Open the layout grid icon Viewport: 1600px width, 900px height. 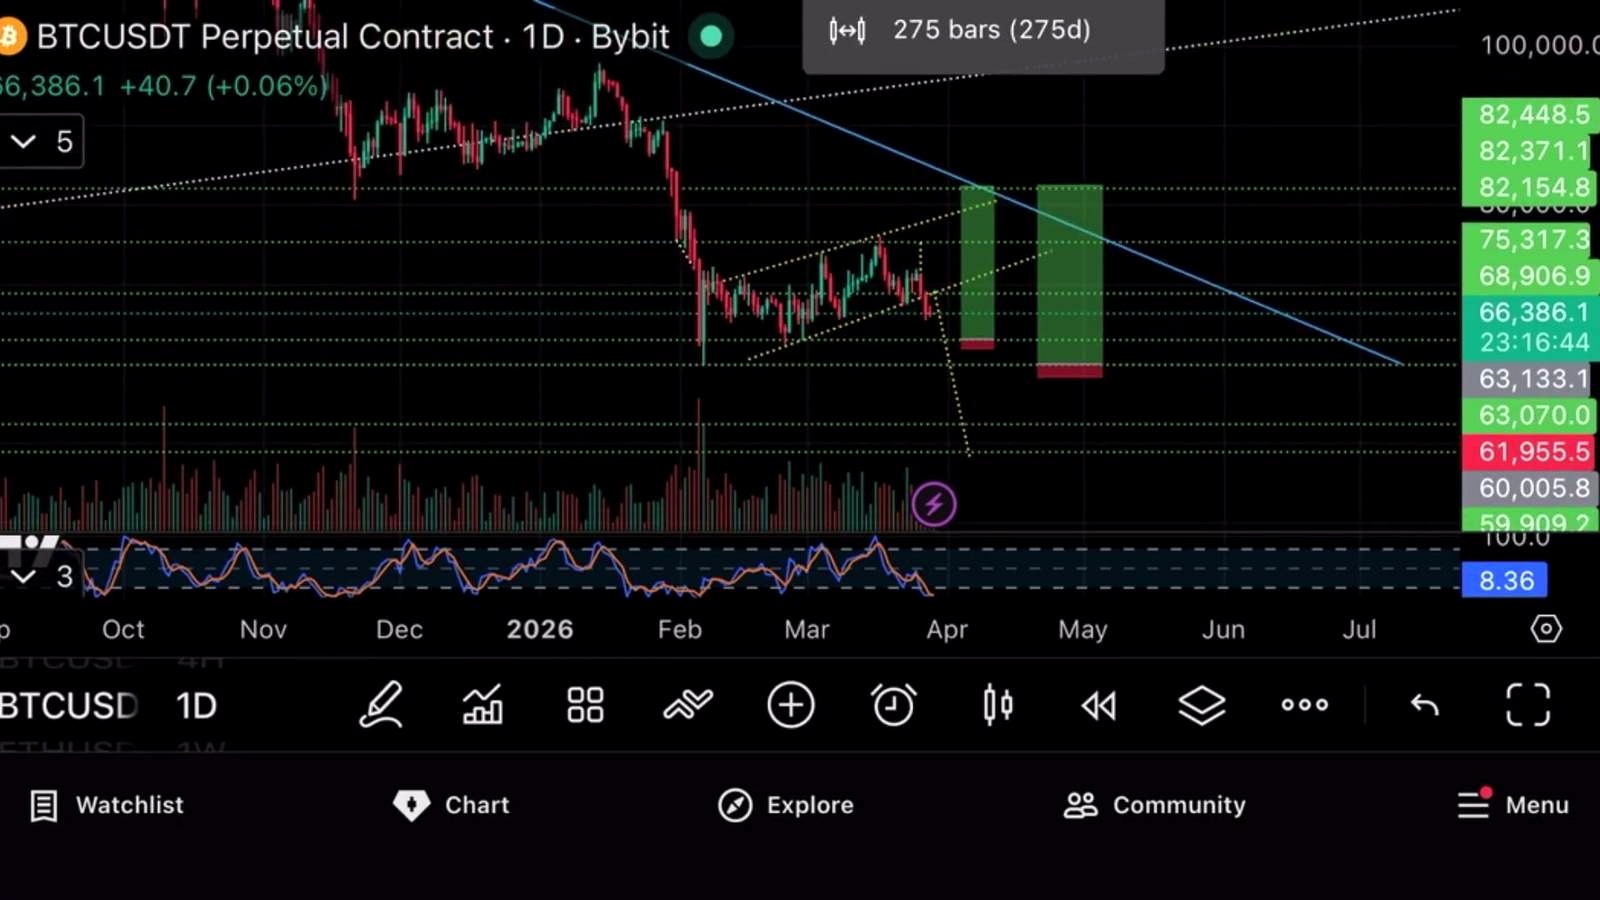[585, 705]
